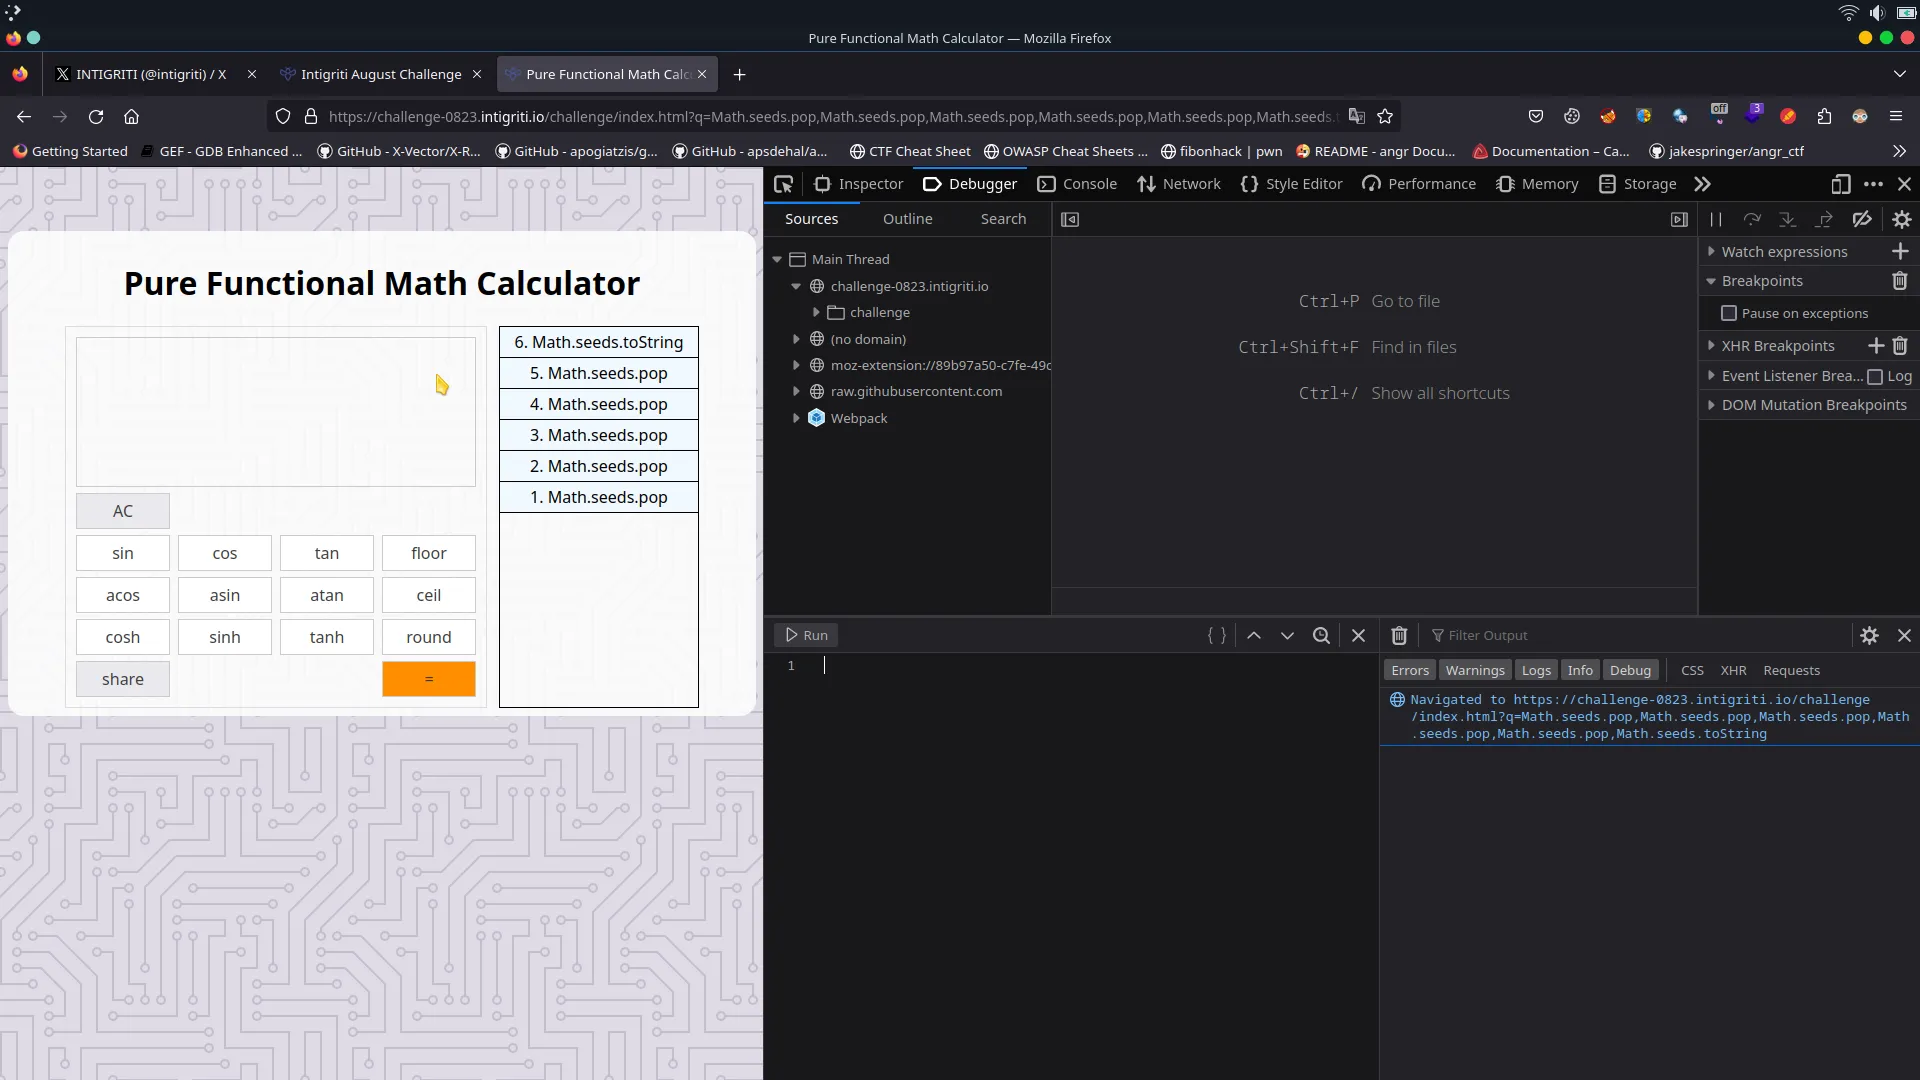Toggle XHR console filter

[x=1733, y=671]
